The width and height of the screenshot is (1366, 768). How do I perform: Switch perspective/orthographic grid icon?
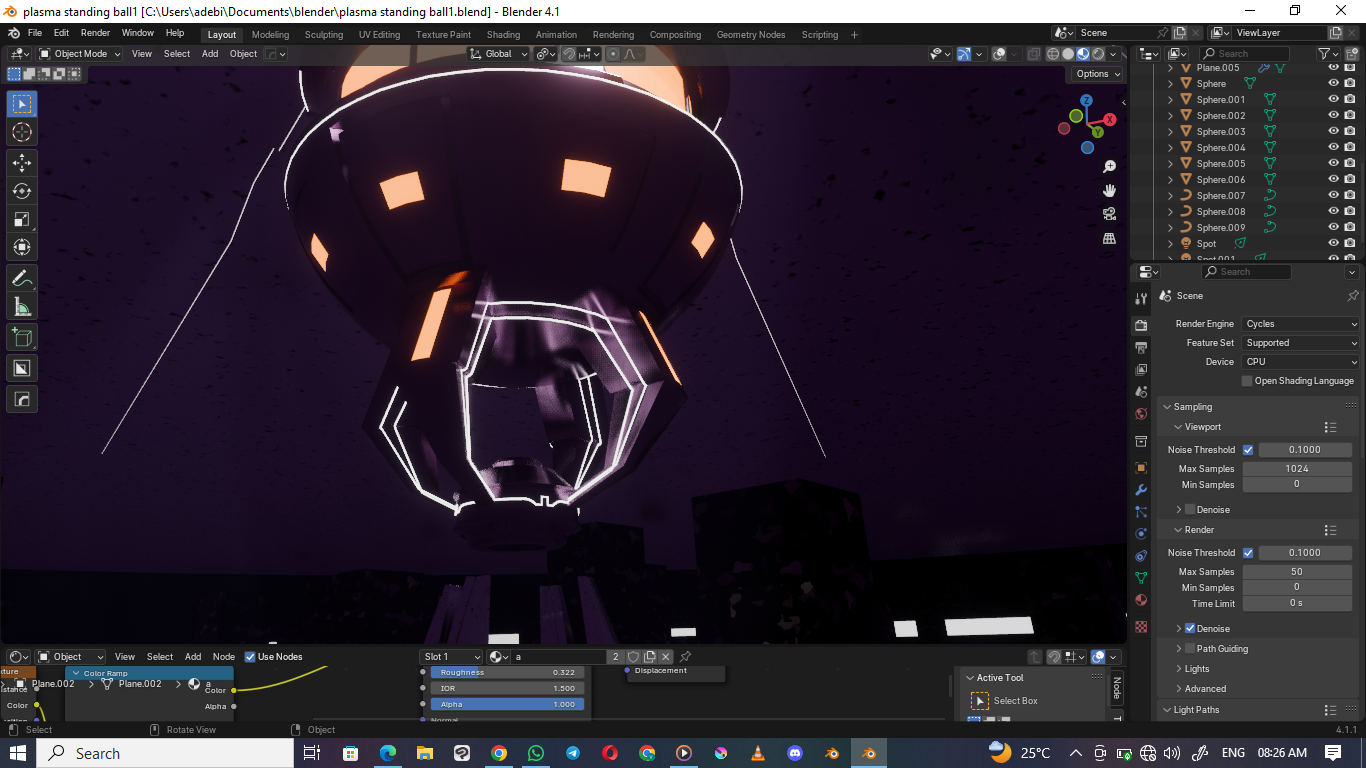pos(1109,238)
